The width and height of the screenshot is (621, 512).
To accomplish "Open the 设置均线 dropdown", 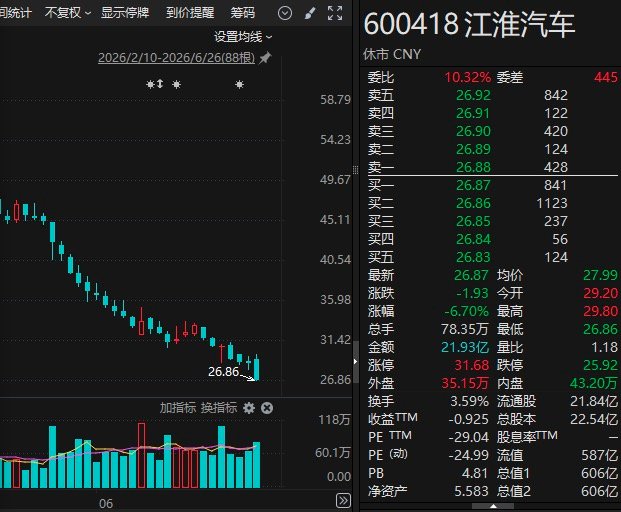I will coord(243,37).
